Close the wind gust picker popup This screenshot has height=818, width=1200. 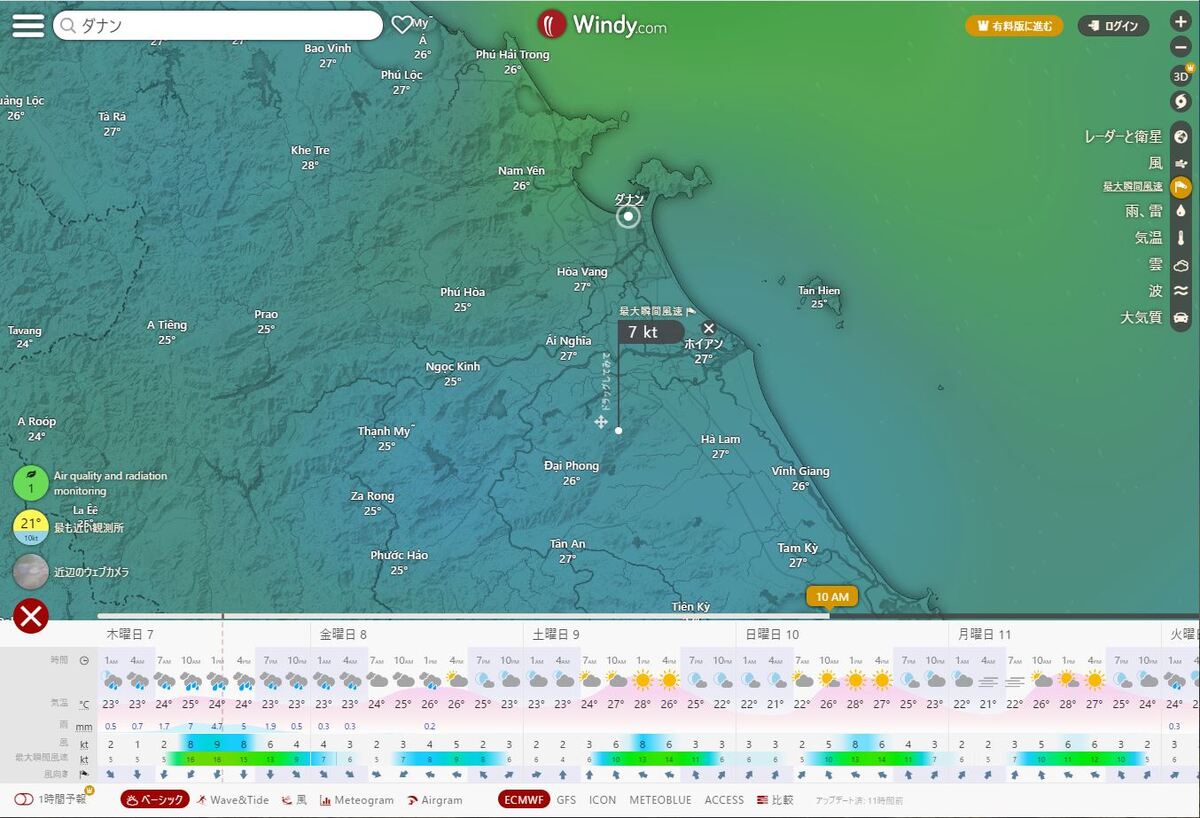709,328
